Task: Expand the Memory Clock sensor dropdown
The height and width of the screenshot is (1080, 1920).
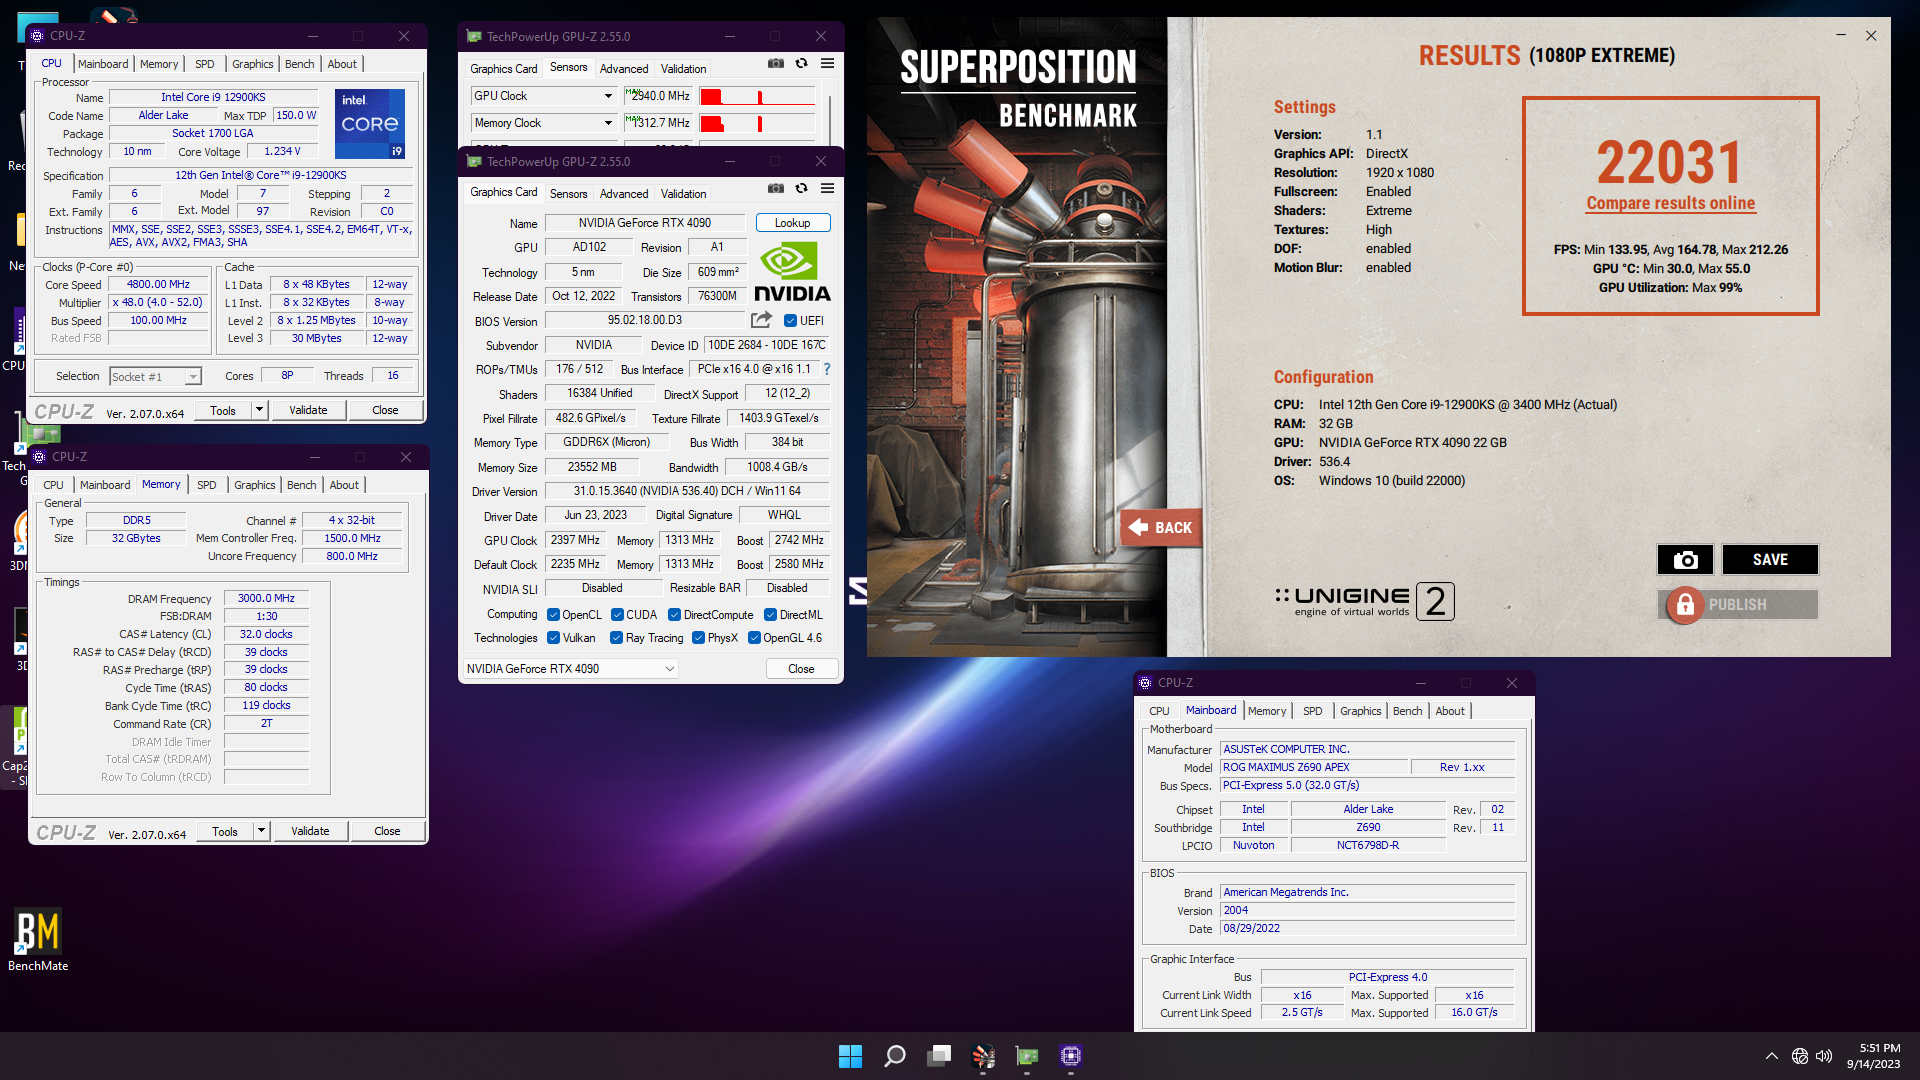Action: point(607,123)
